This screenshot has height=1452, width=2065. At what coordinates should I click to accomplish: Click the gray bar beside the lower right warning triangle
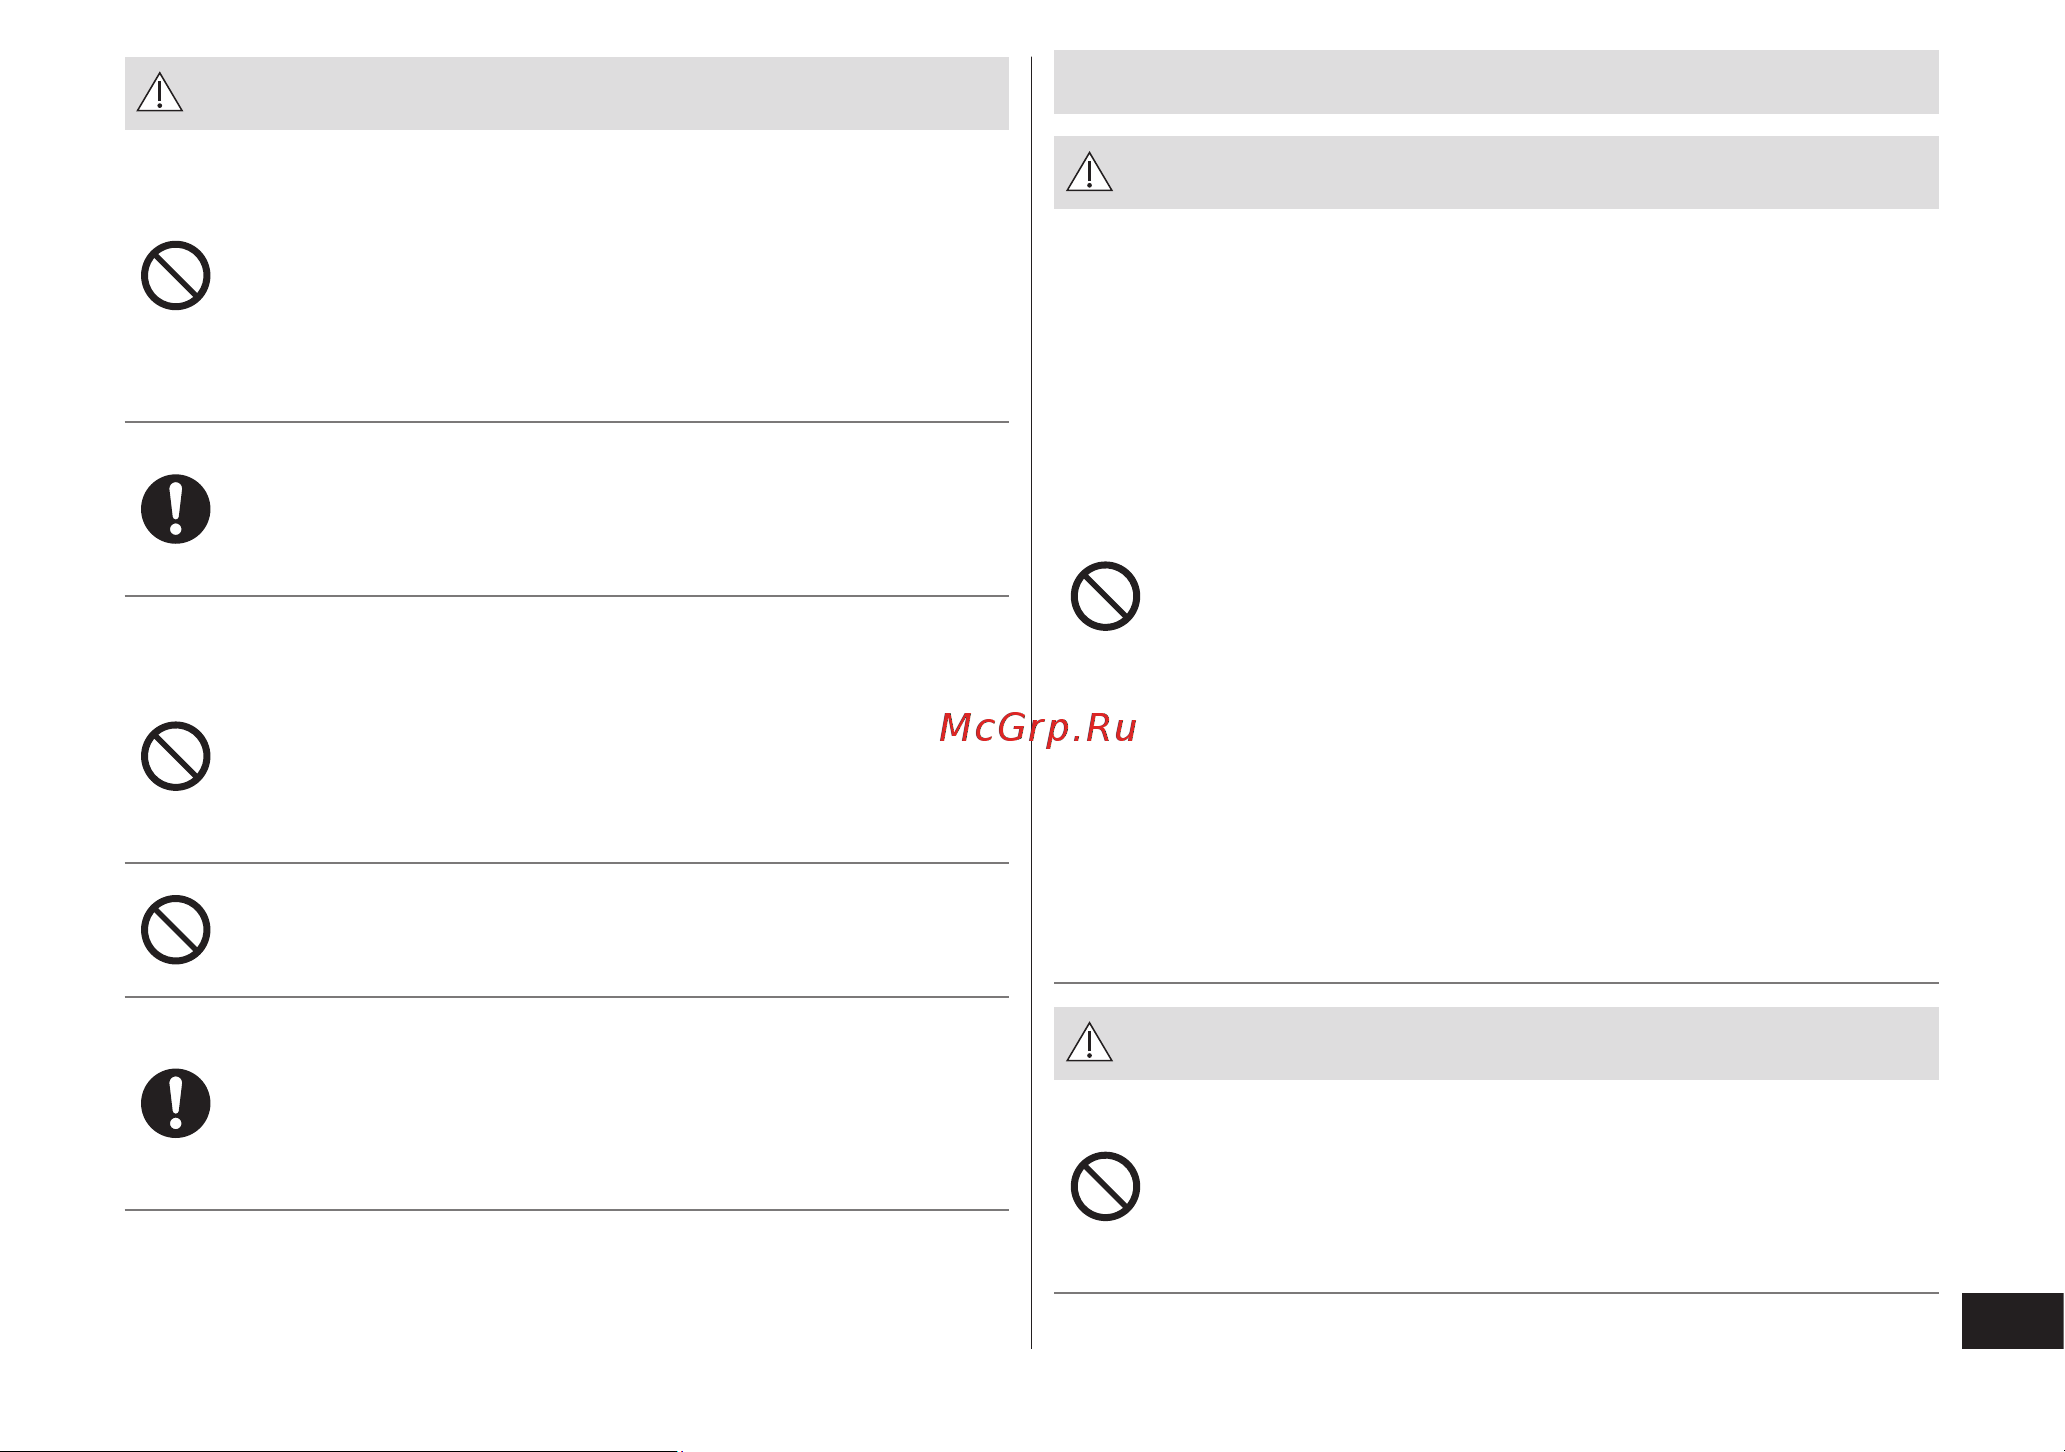[x=1496, y=1043]
